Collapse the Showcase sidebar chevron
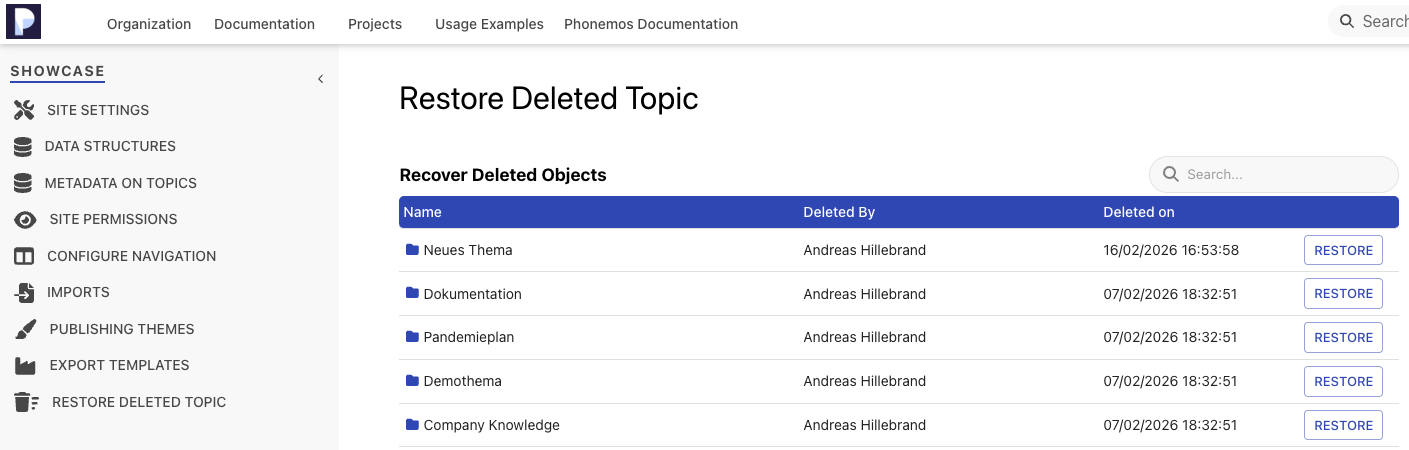The height and width of the screenshot is (450, 1409). [x=320, y=79]
